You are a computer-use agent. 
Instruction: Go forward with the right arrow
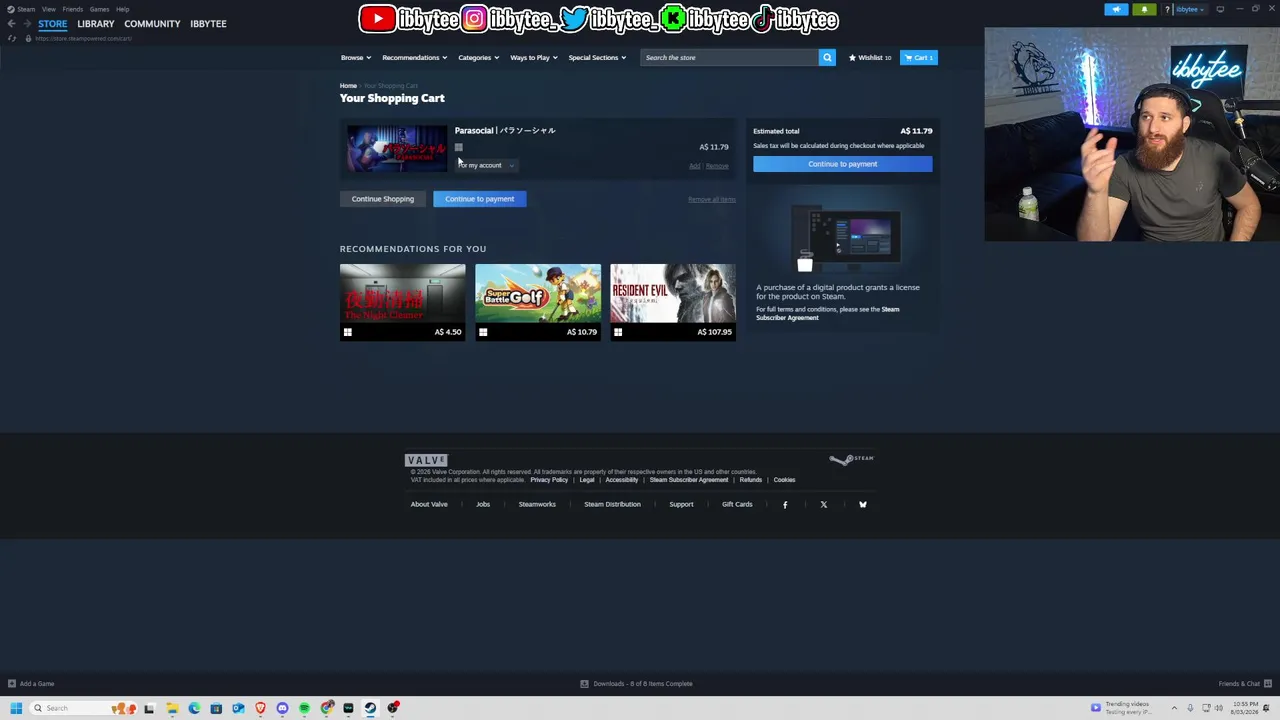(26, 24)
